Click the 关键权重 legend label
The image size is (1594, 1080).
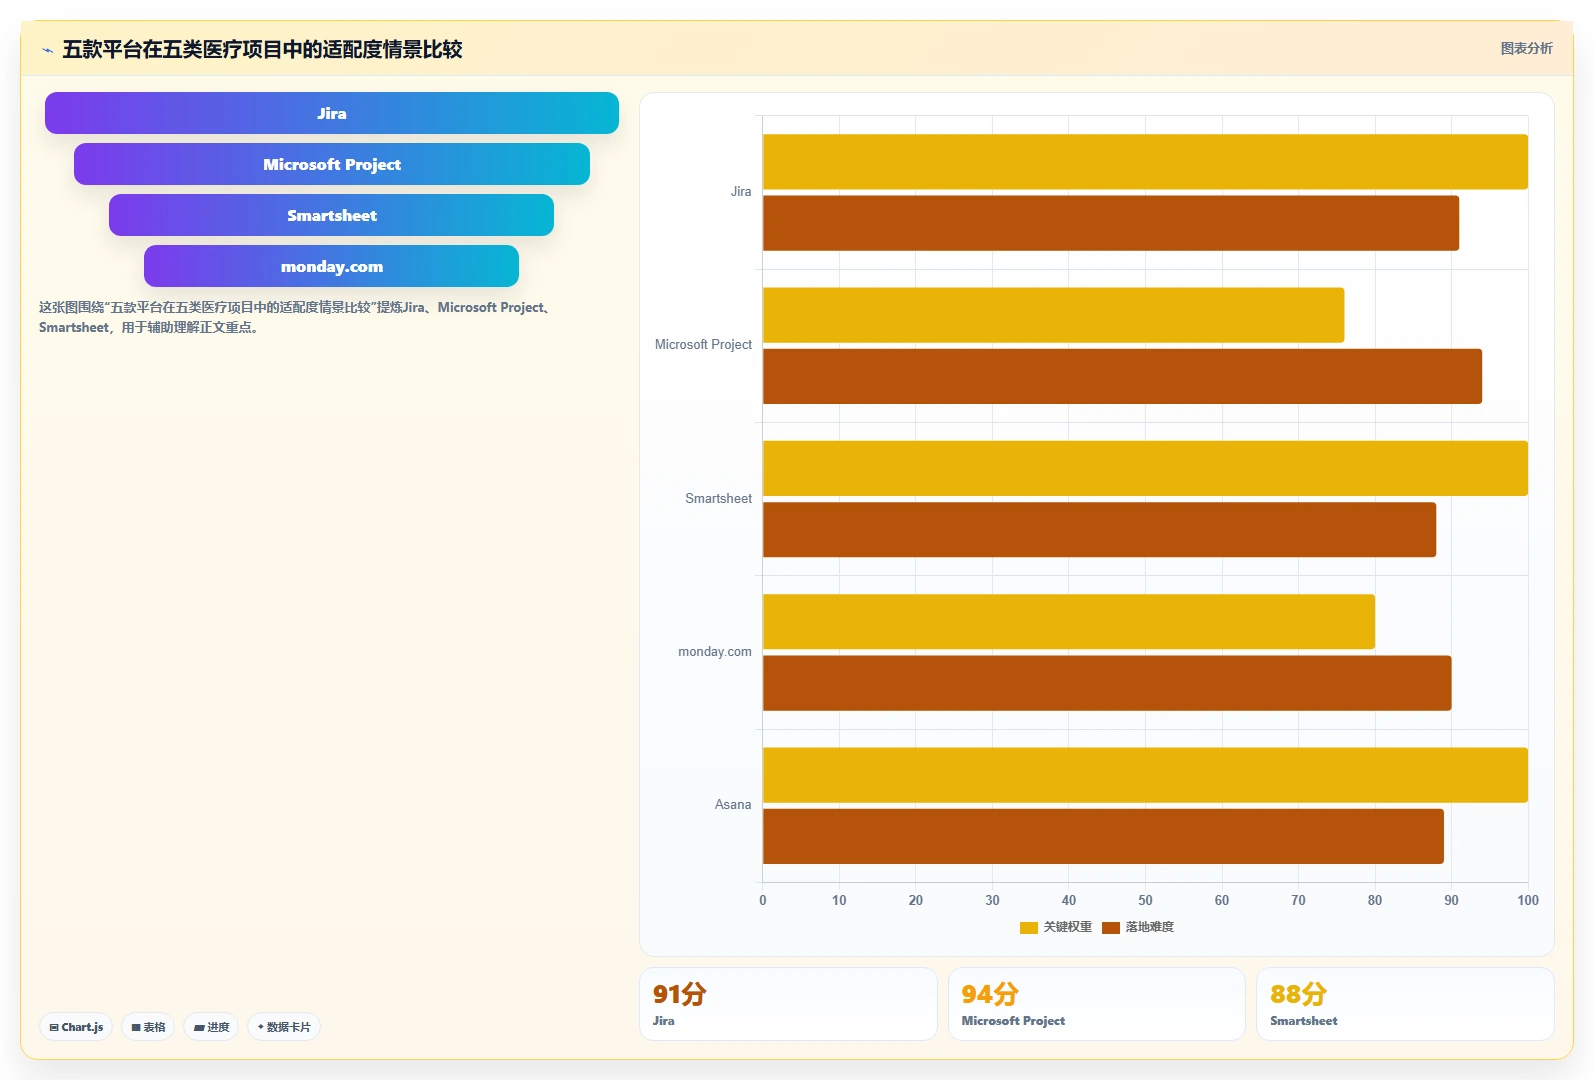coord(1068,927)
